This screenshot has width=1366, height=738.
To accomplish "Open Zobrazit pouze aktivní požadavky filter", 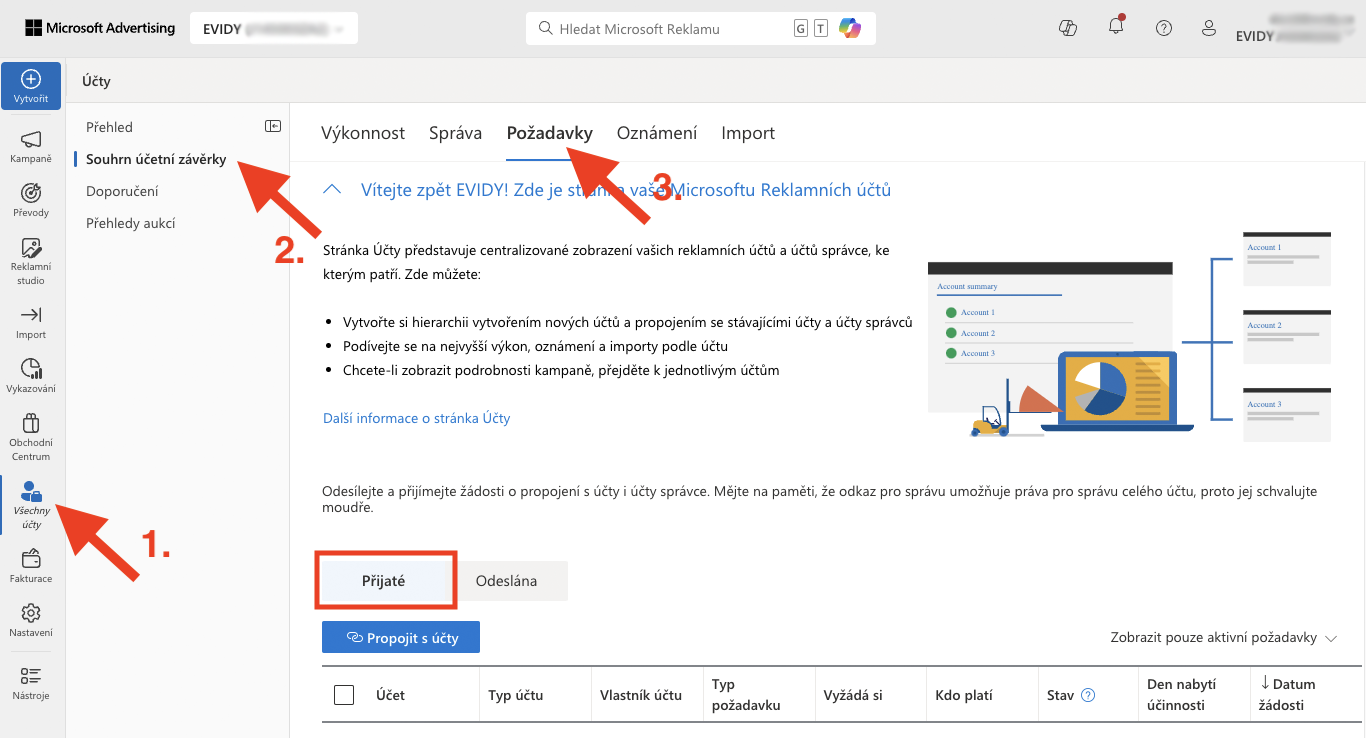I will pyautogui.click(x=1224, y=637).
